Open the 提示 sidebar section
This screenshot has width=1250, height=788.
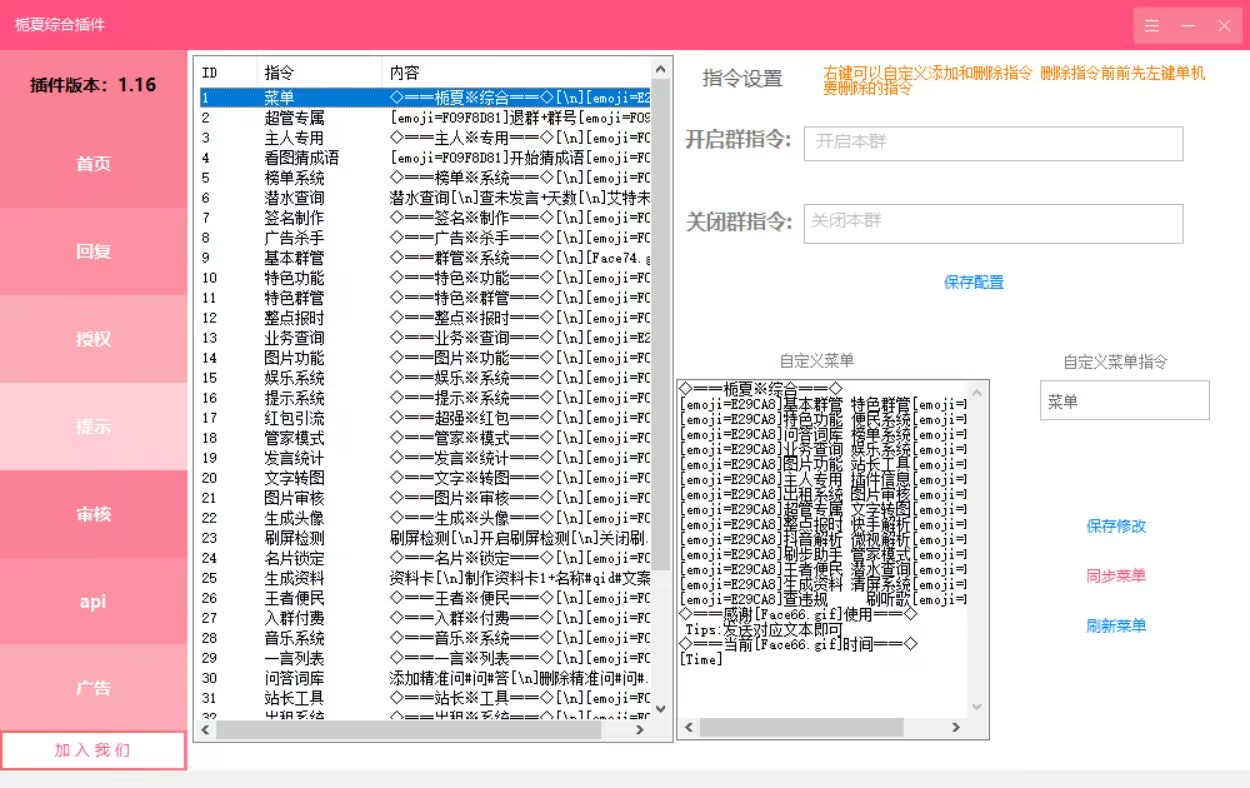tap(93, 426)
